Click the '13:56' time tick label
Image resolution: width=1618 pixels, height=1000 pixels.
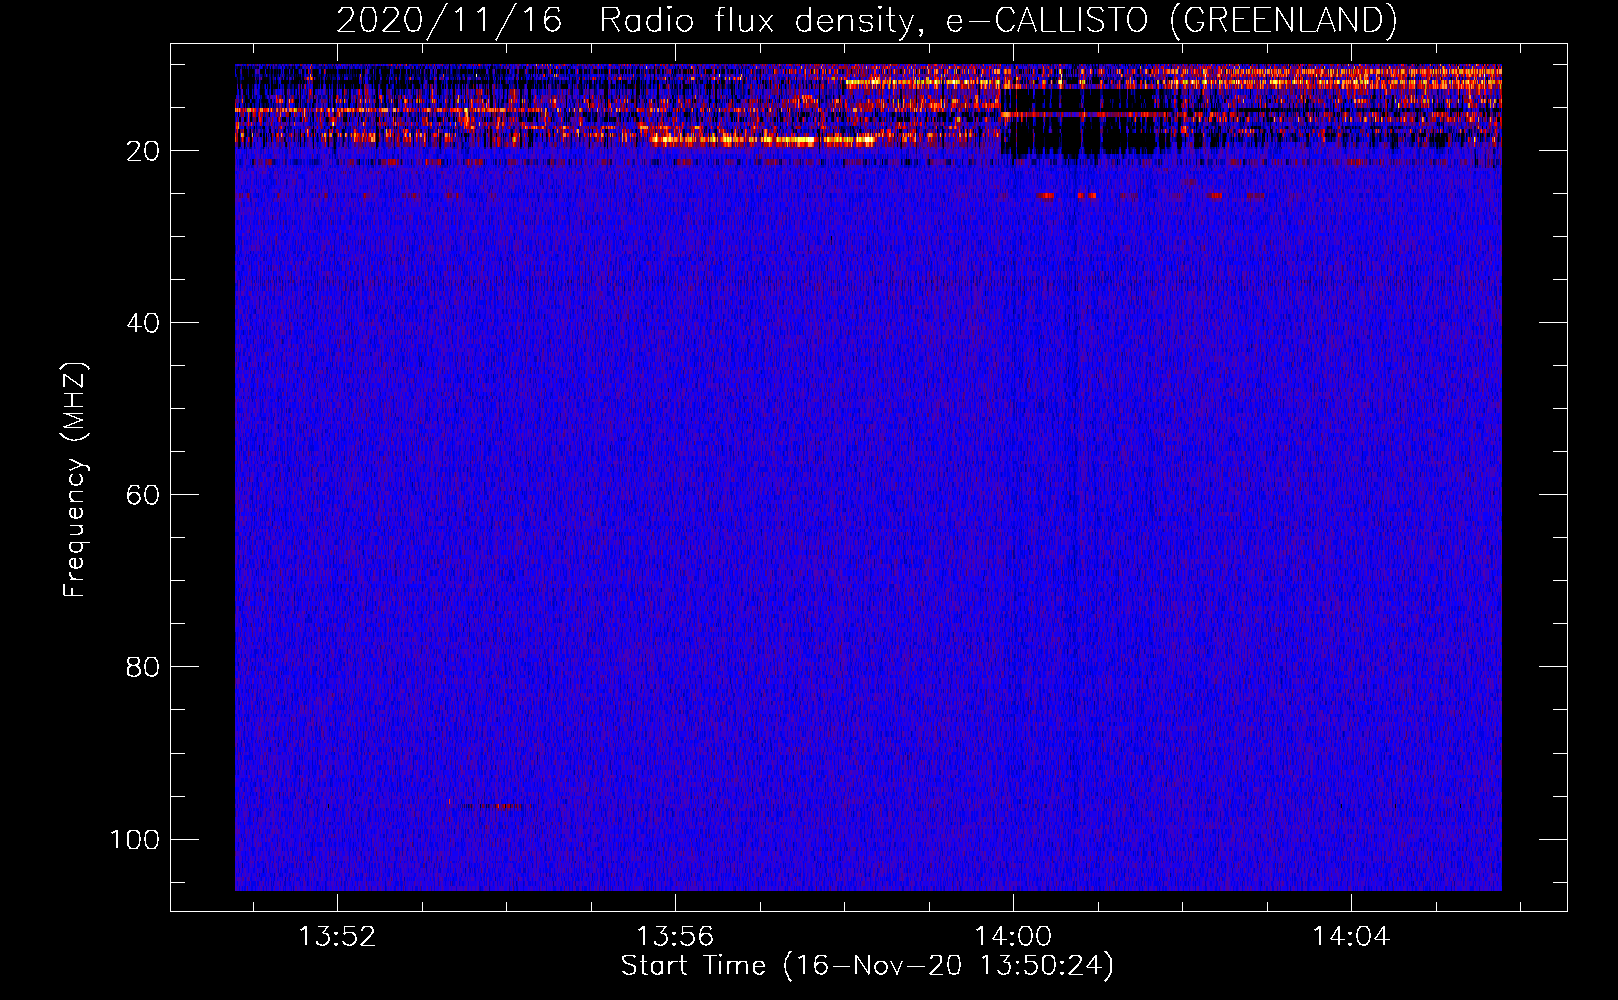pyautogui.click(x=676, y=937)
